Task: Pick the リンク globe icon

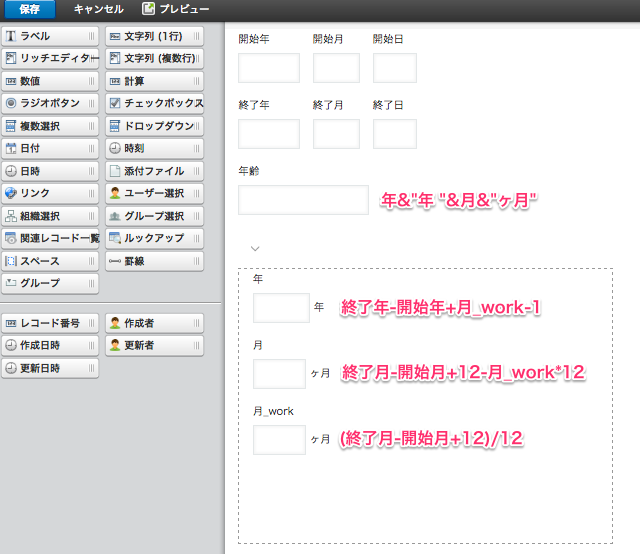Action: pyautogui.click(x=11, y=193)
